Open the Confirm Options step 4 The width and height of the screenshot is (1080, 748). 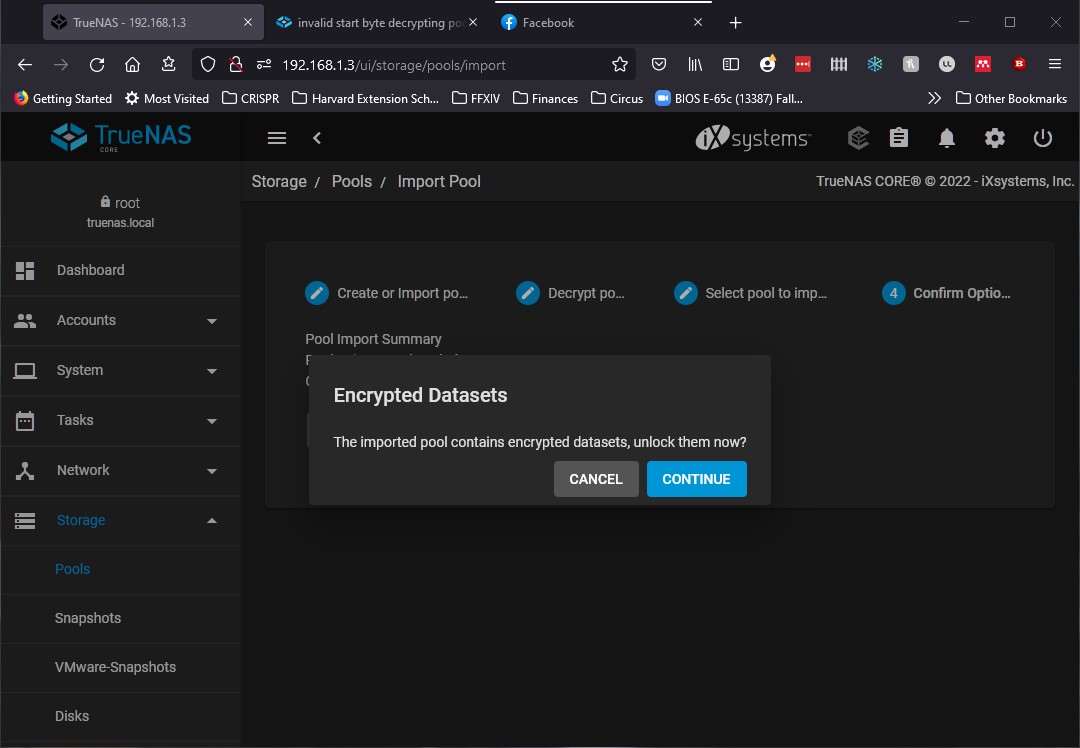coord(946,293)
